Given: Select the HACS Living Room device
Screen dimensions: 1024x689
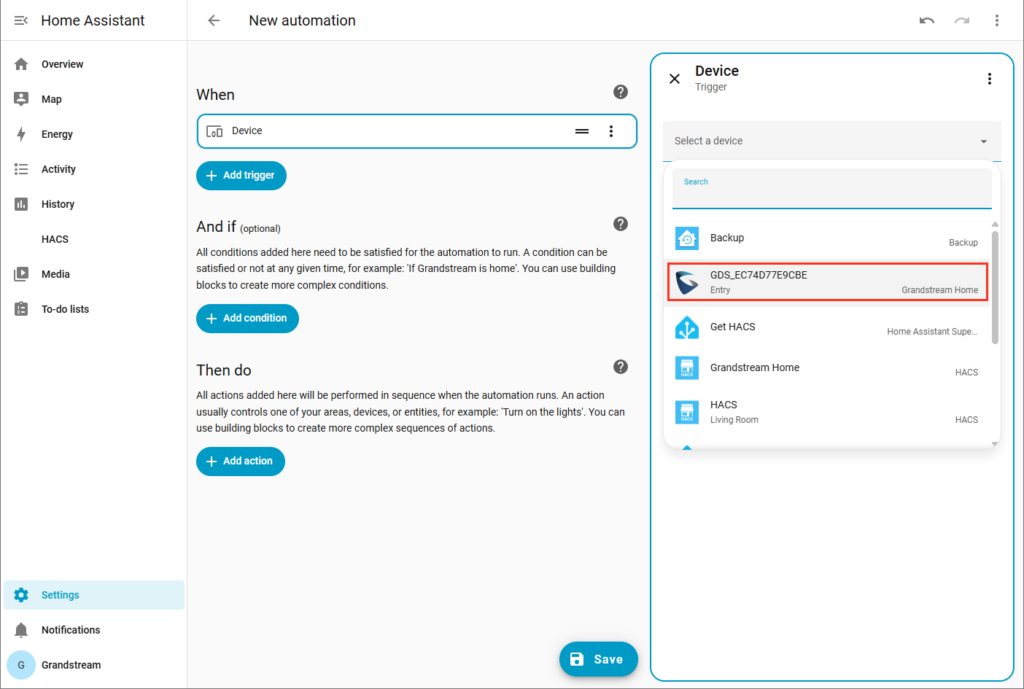Looking at the screenshot, I should click(x=827, y=412).
